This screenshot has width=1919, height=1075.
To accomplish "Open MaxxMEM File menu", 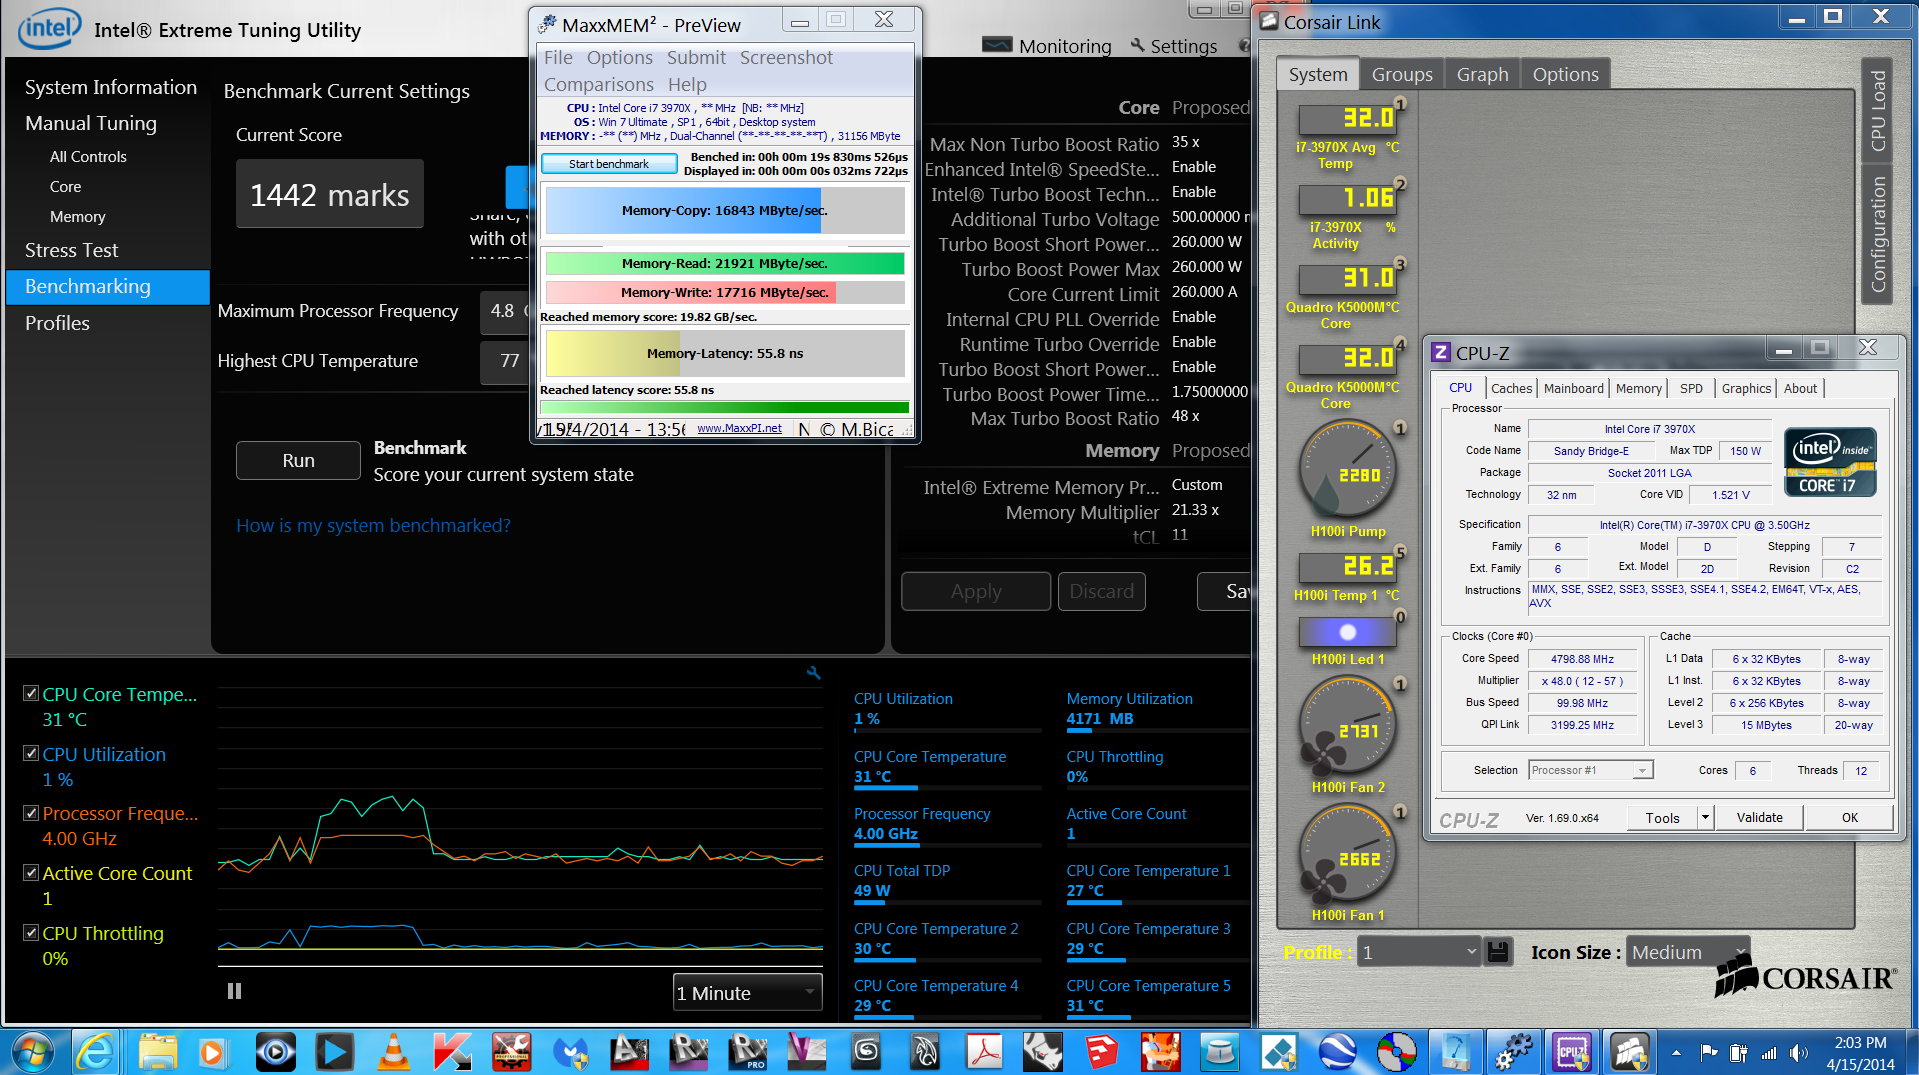I will [558, 57].
